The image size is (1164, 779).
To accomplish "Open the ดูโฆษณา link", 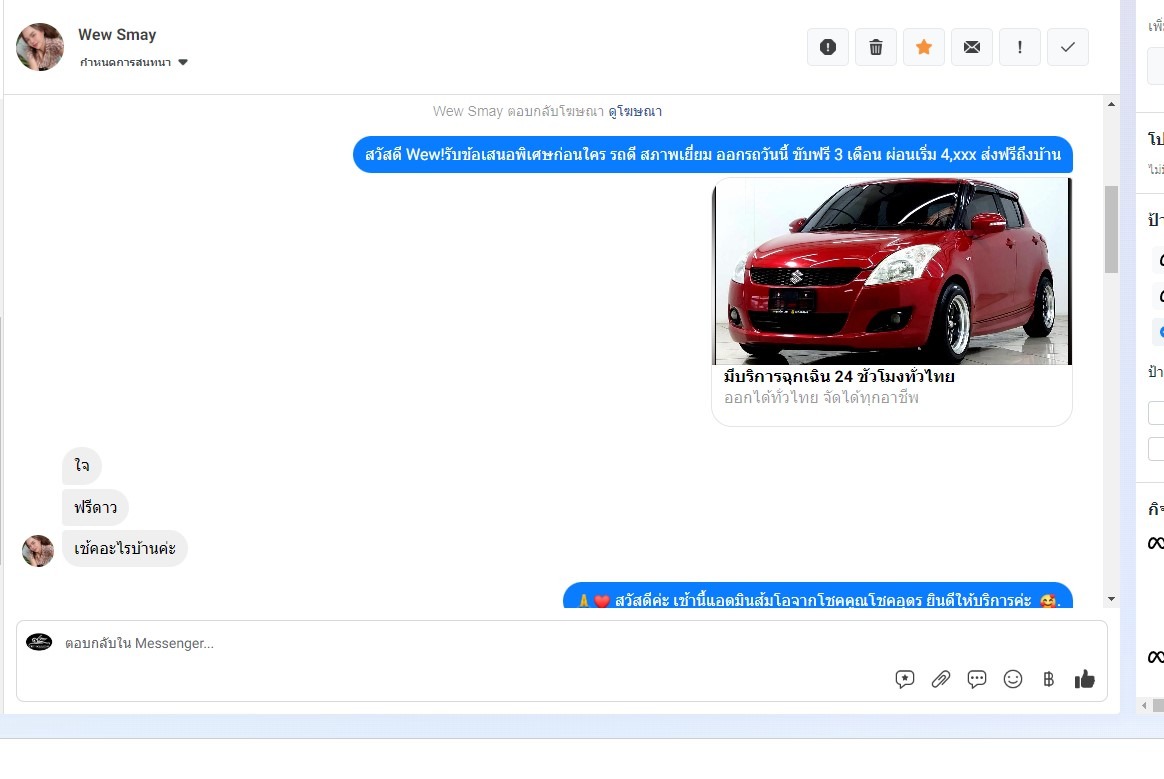I will (x=635, y=111).
